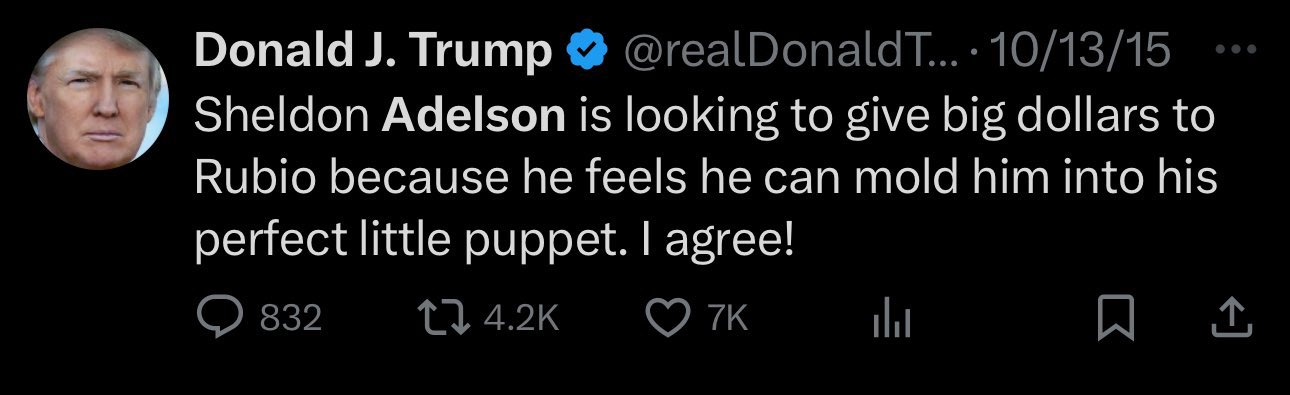Click the 7K likes count
The image size is (1290, 395).
[727, 319]
